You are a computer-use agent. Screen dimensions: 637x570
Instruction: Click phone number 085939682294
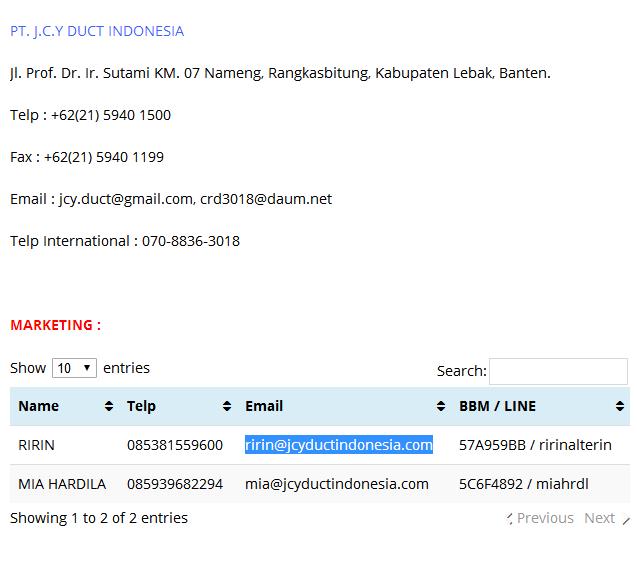click(175, 484)
